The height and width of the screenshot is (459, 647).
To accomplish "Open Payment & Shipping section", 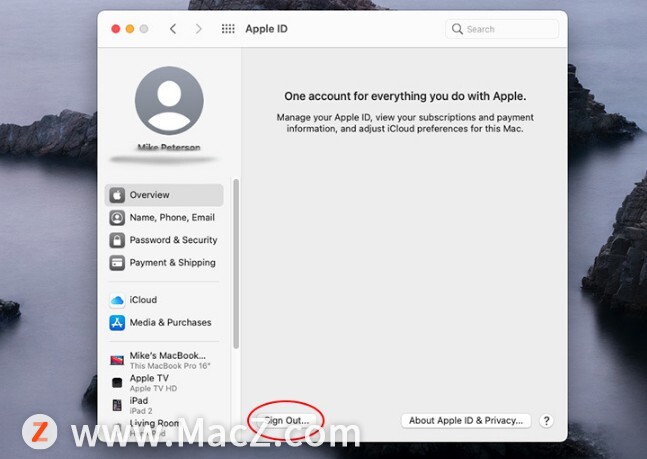I will pyautogui.click(x=164, y=263).
